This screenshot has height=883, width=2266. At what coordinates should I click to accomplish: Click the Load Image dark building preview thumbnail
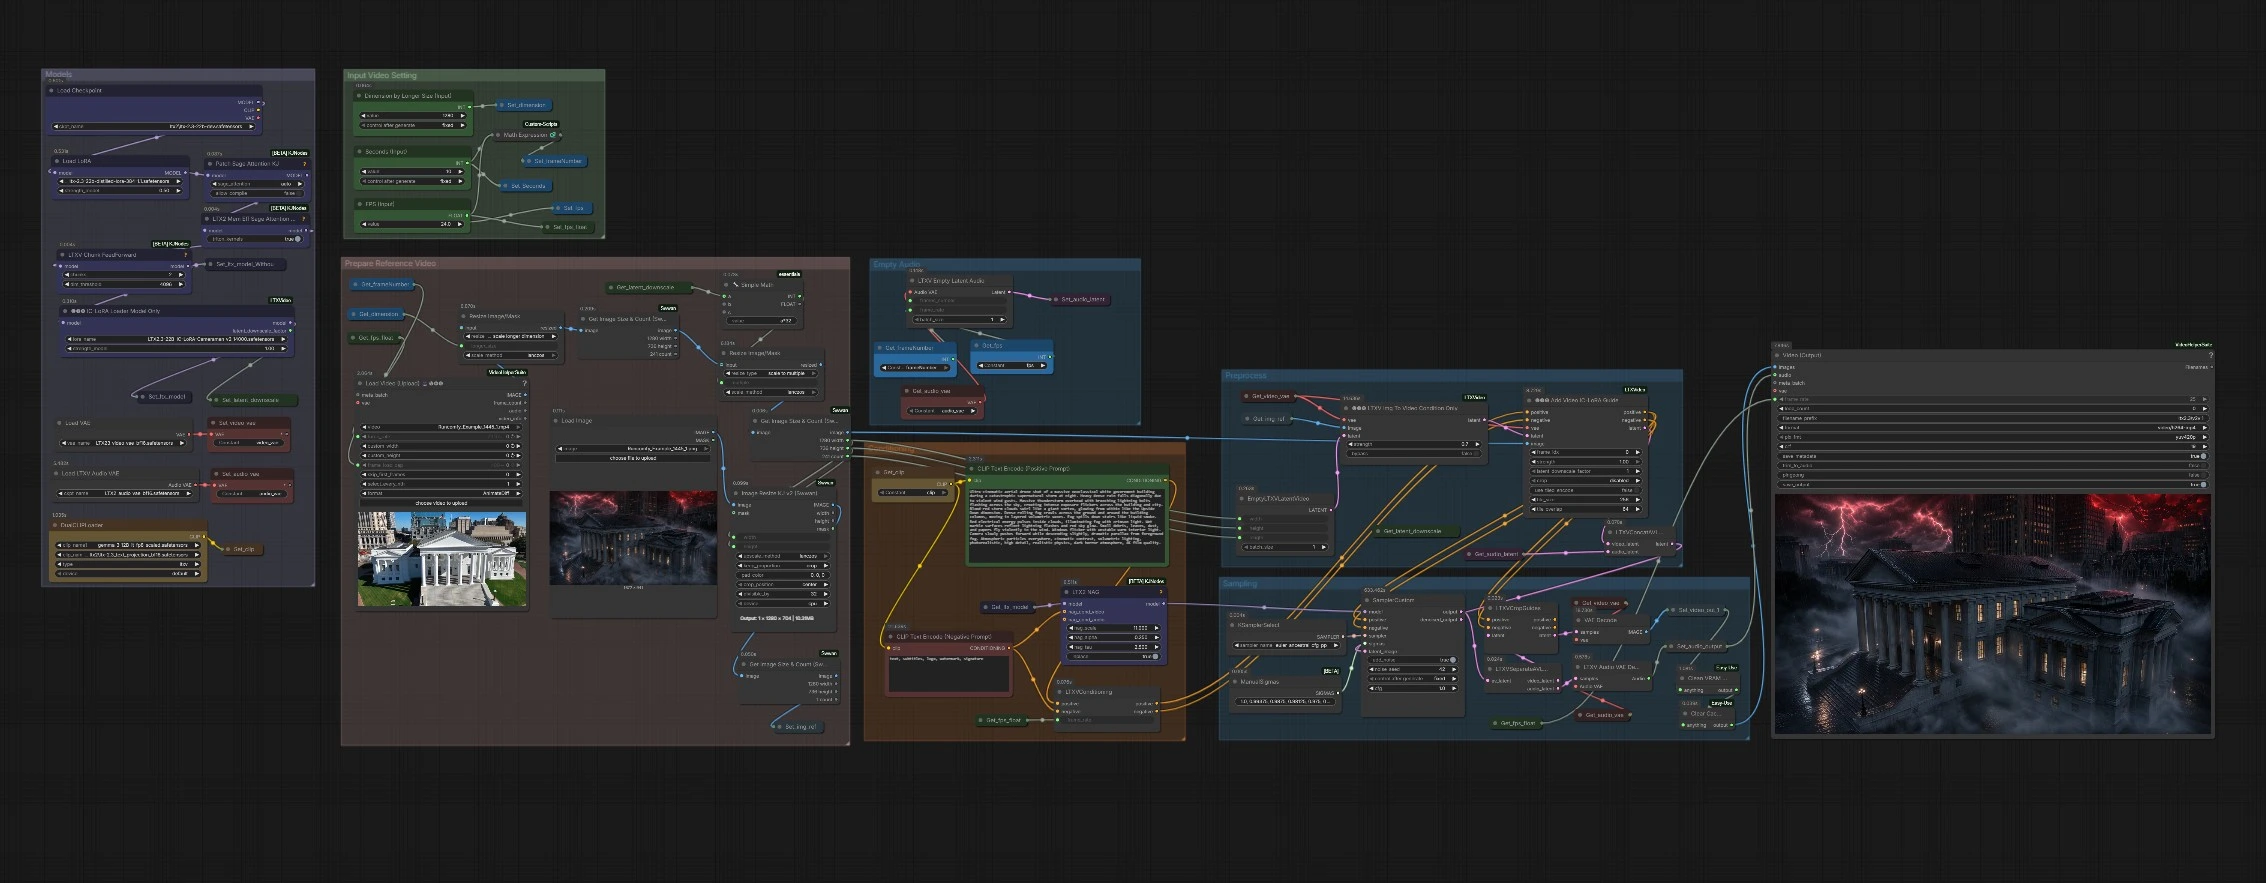click(633, 538)
